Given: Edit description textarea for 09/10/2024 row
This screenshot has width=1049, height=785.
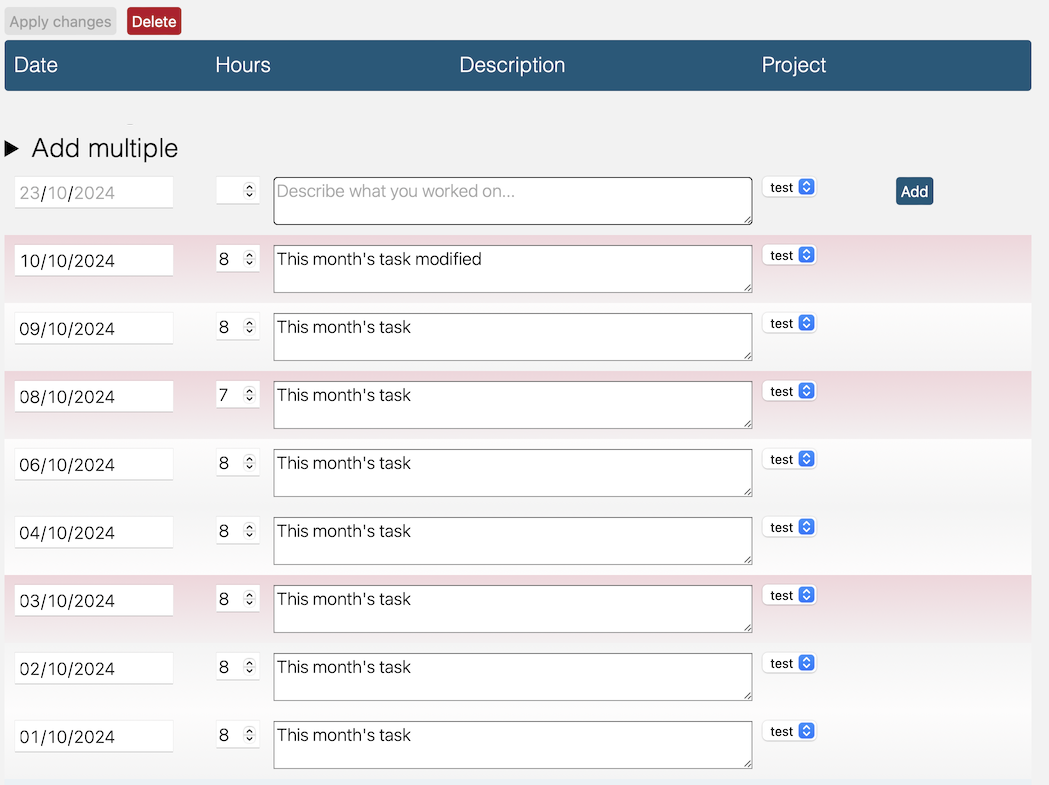Looking at the screenshot, I should 512,337.
